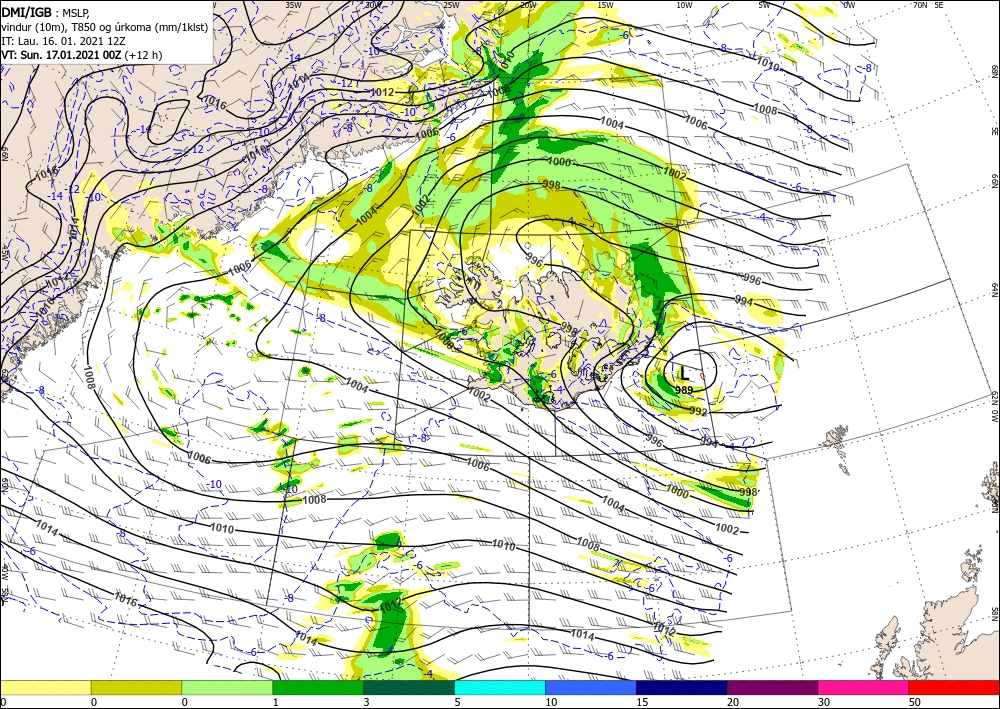Image resolution: width=1000 pixels, height=709 pixels.
Task: Click the '35W' longitude label at top
Action: 293,5
